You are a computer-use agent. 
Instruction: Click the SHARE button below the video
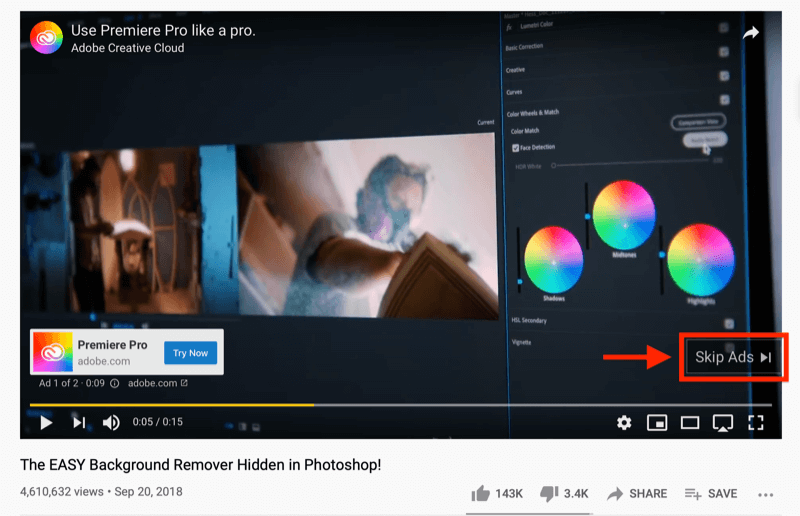(x=637, y=494)
